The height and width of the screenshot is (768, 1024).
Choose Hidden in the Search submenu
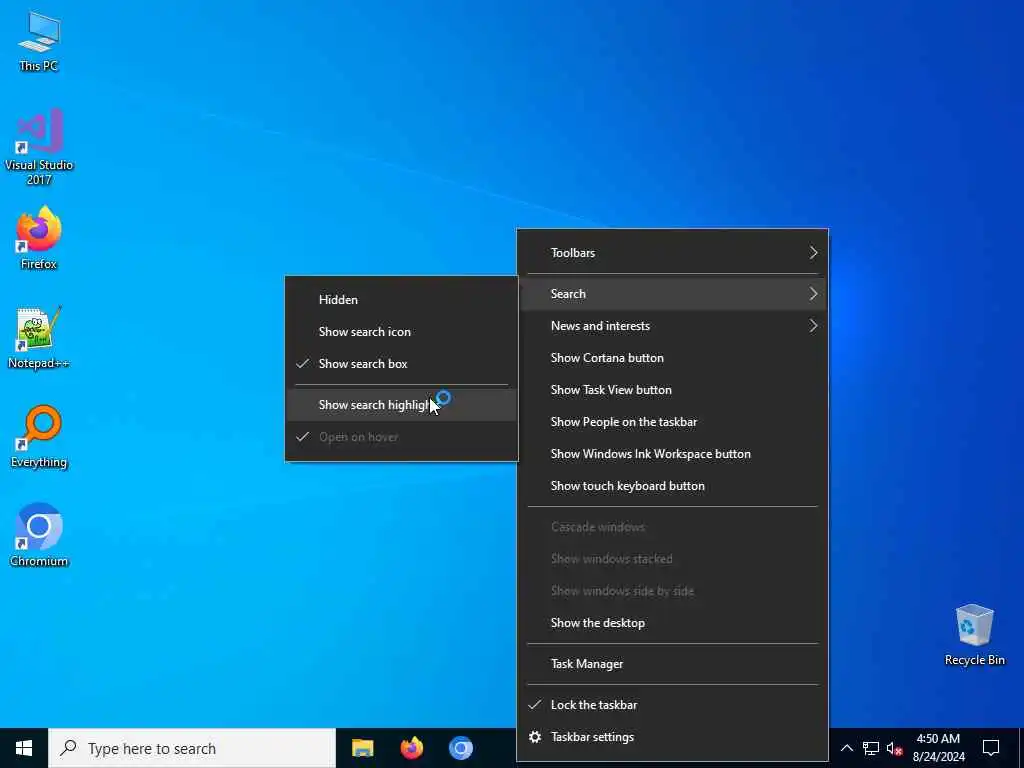coord(402,300)
